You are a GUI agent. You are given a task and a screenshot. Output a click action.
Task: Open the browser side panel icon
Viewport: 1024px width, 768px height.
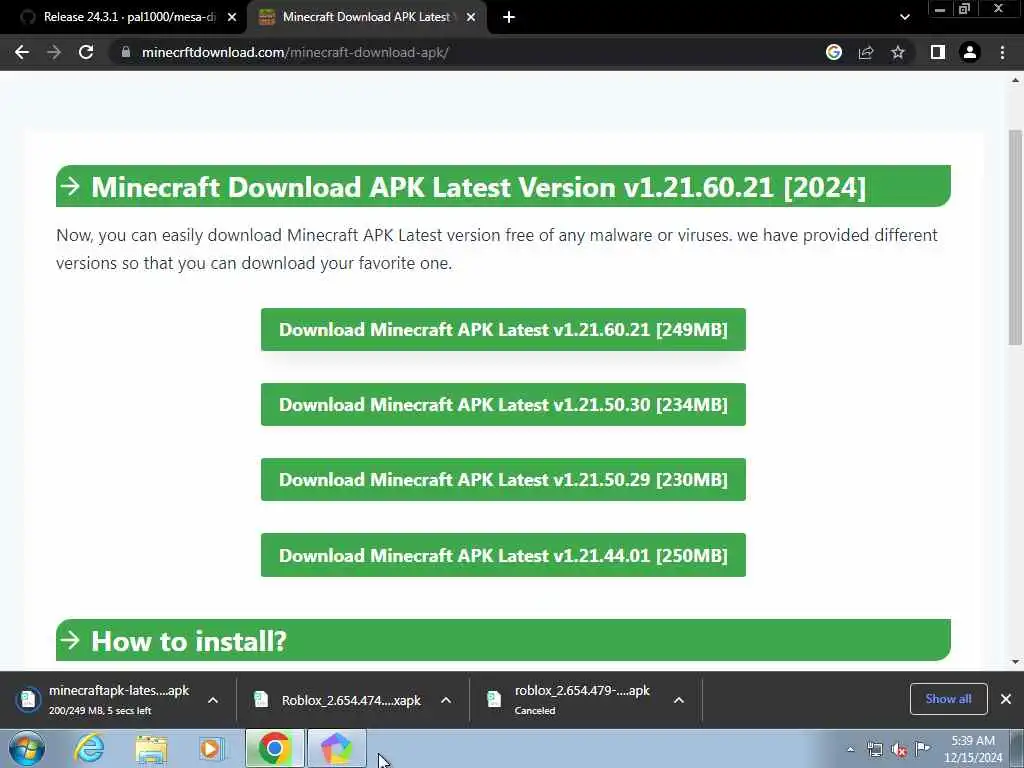click(x=938, y=52)
